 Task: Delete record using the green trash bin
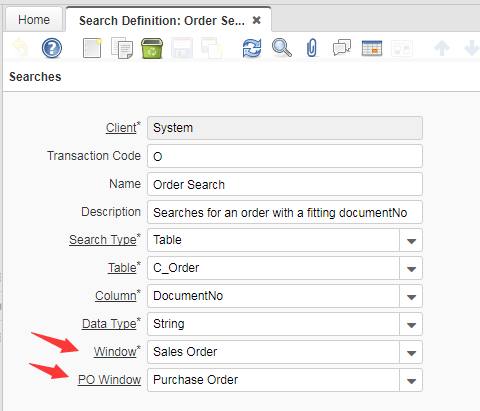[x=152, y=48]
